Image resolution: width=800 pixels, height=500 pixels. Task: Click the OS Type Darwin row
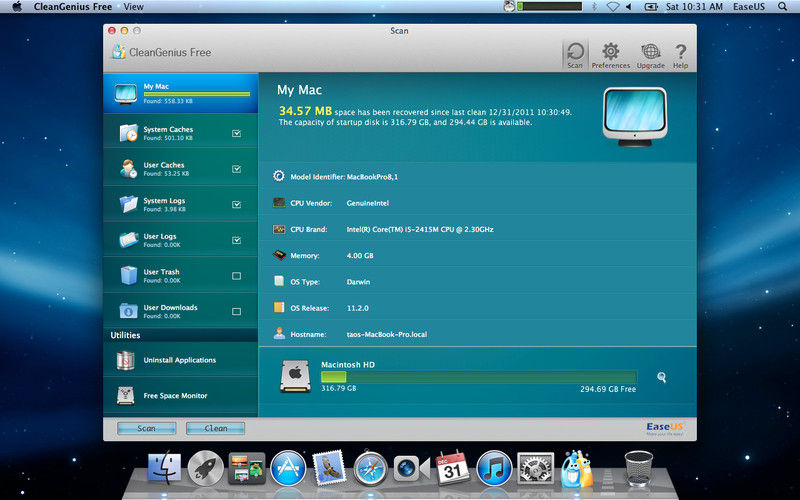[x=478, y=282]
